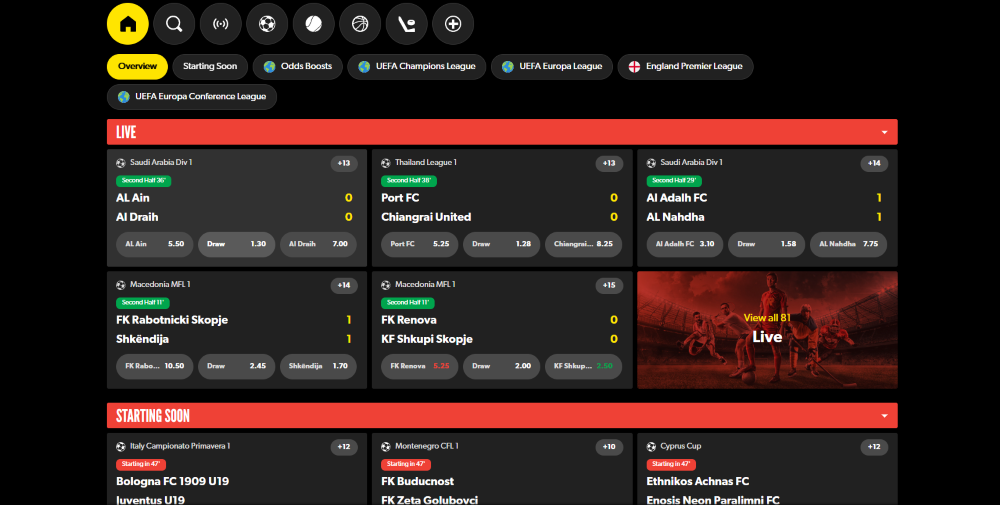Select the football sport icon
Image resolution: width=1000 pixels, height=505 pixels.
(267, 24)
